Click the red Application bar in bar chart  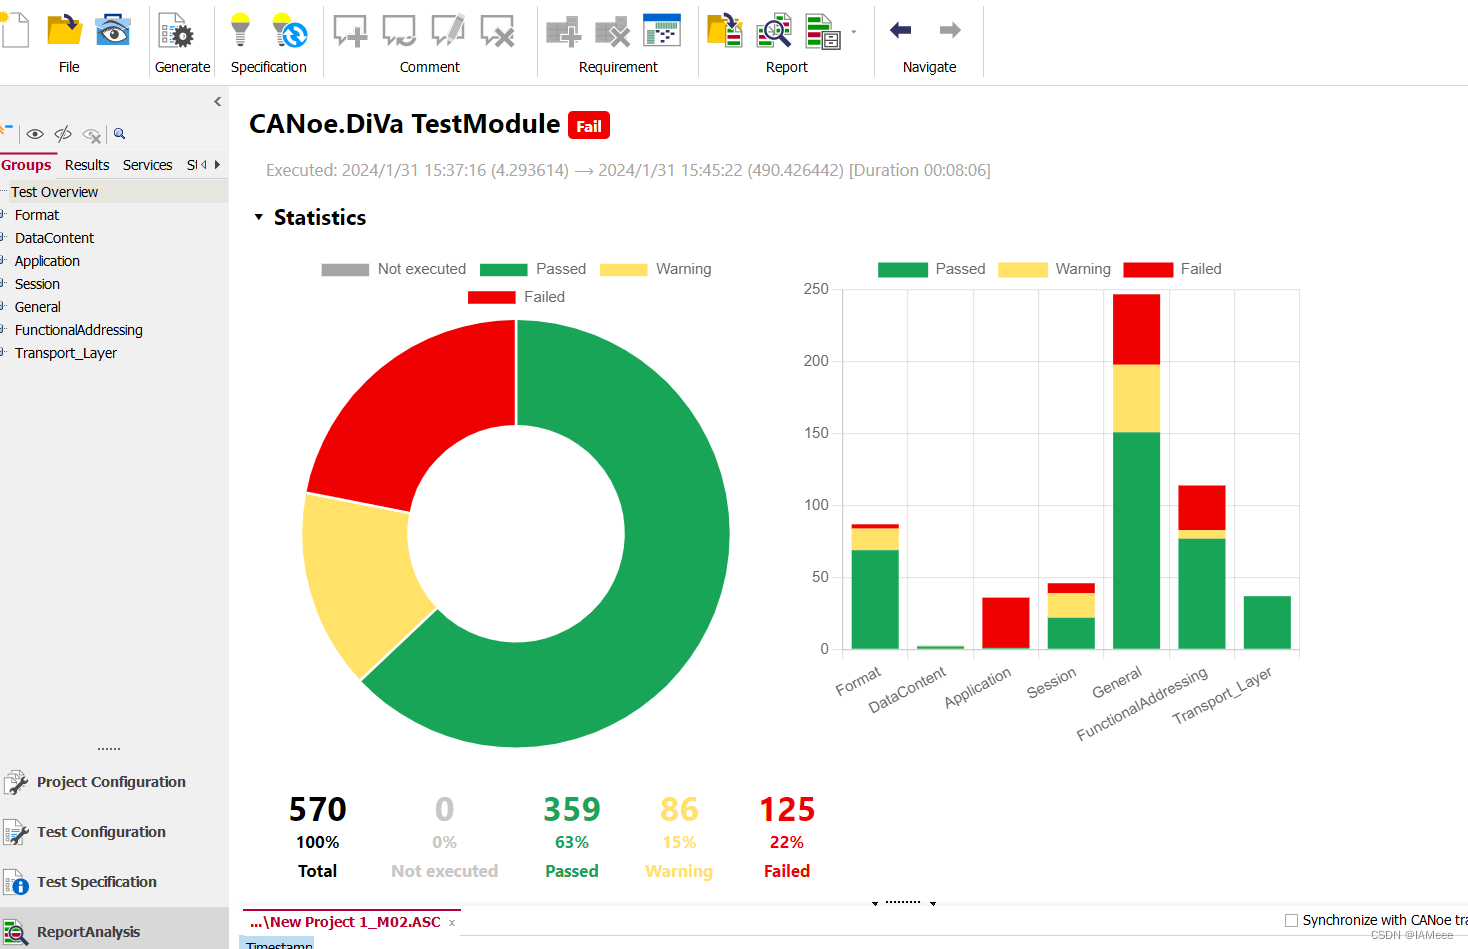[x=1006, y=622]
